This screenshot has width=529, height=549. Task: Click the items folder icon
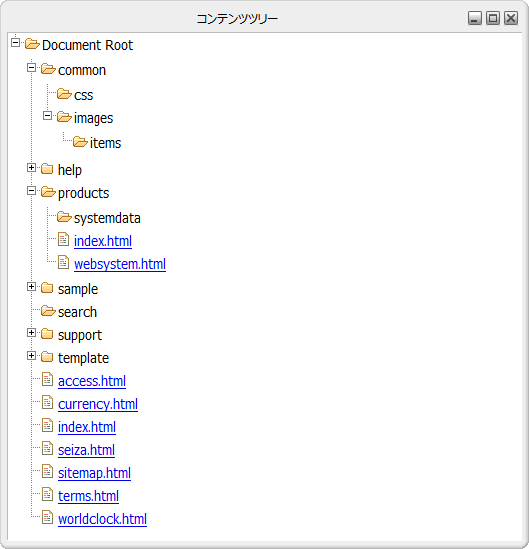tap(81, 142)
